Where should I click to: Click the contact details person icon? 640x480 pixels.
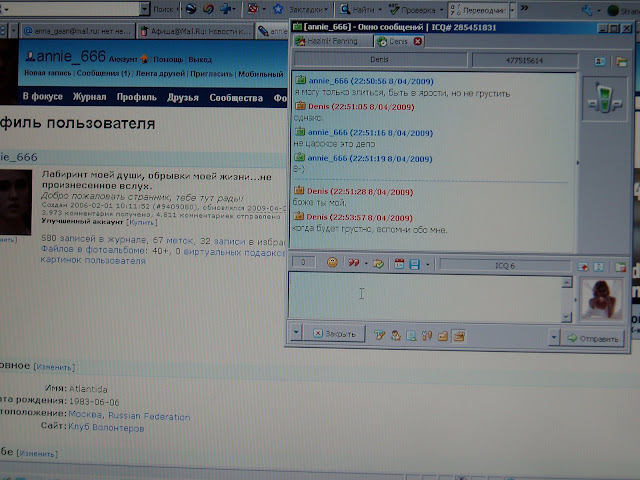coord(396,336)
